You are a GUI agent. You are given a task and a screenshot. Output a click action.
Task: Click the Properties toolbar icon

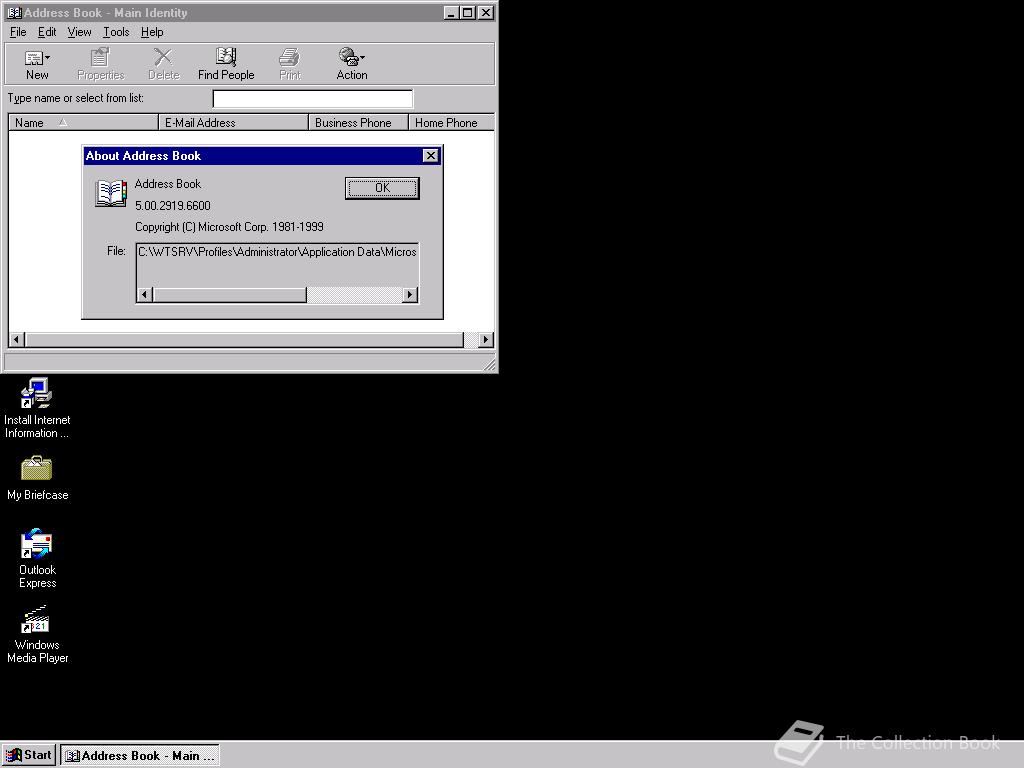coord(100,64)
